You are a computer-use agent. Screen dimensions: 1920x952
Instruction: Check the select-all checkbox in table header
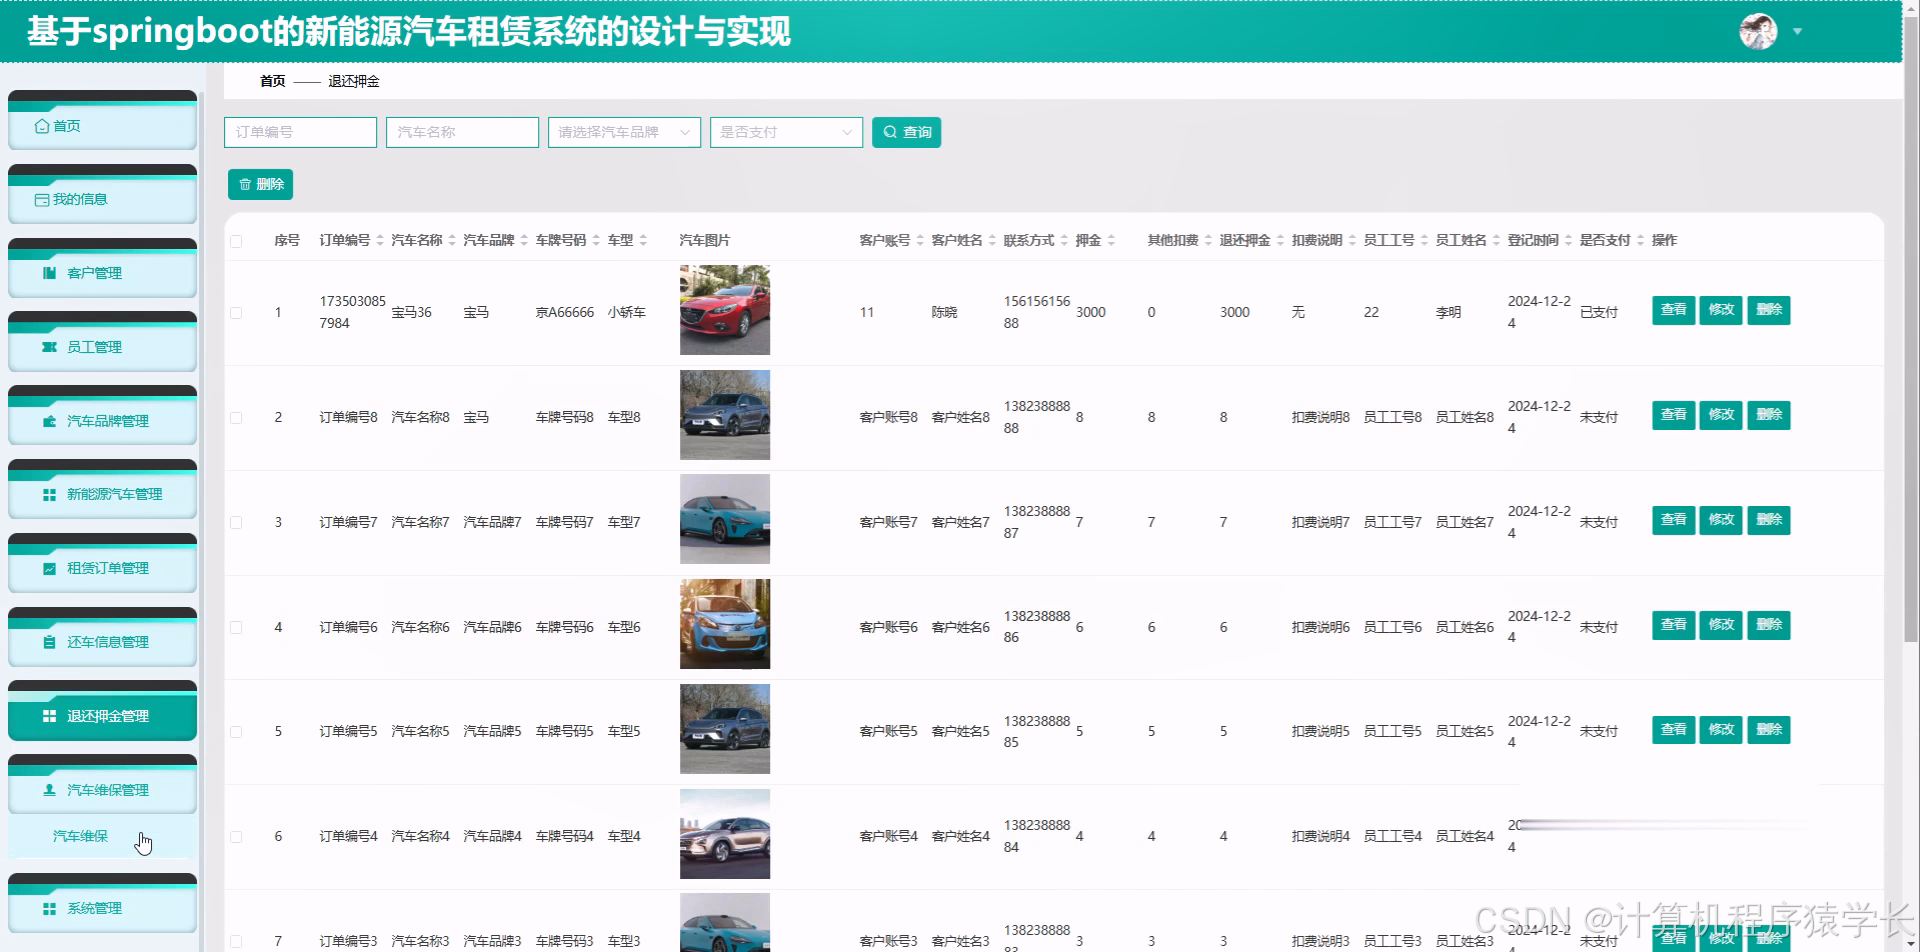click(237, 241)
